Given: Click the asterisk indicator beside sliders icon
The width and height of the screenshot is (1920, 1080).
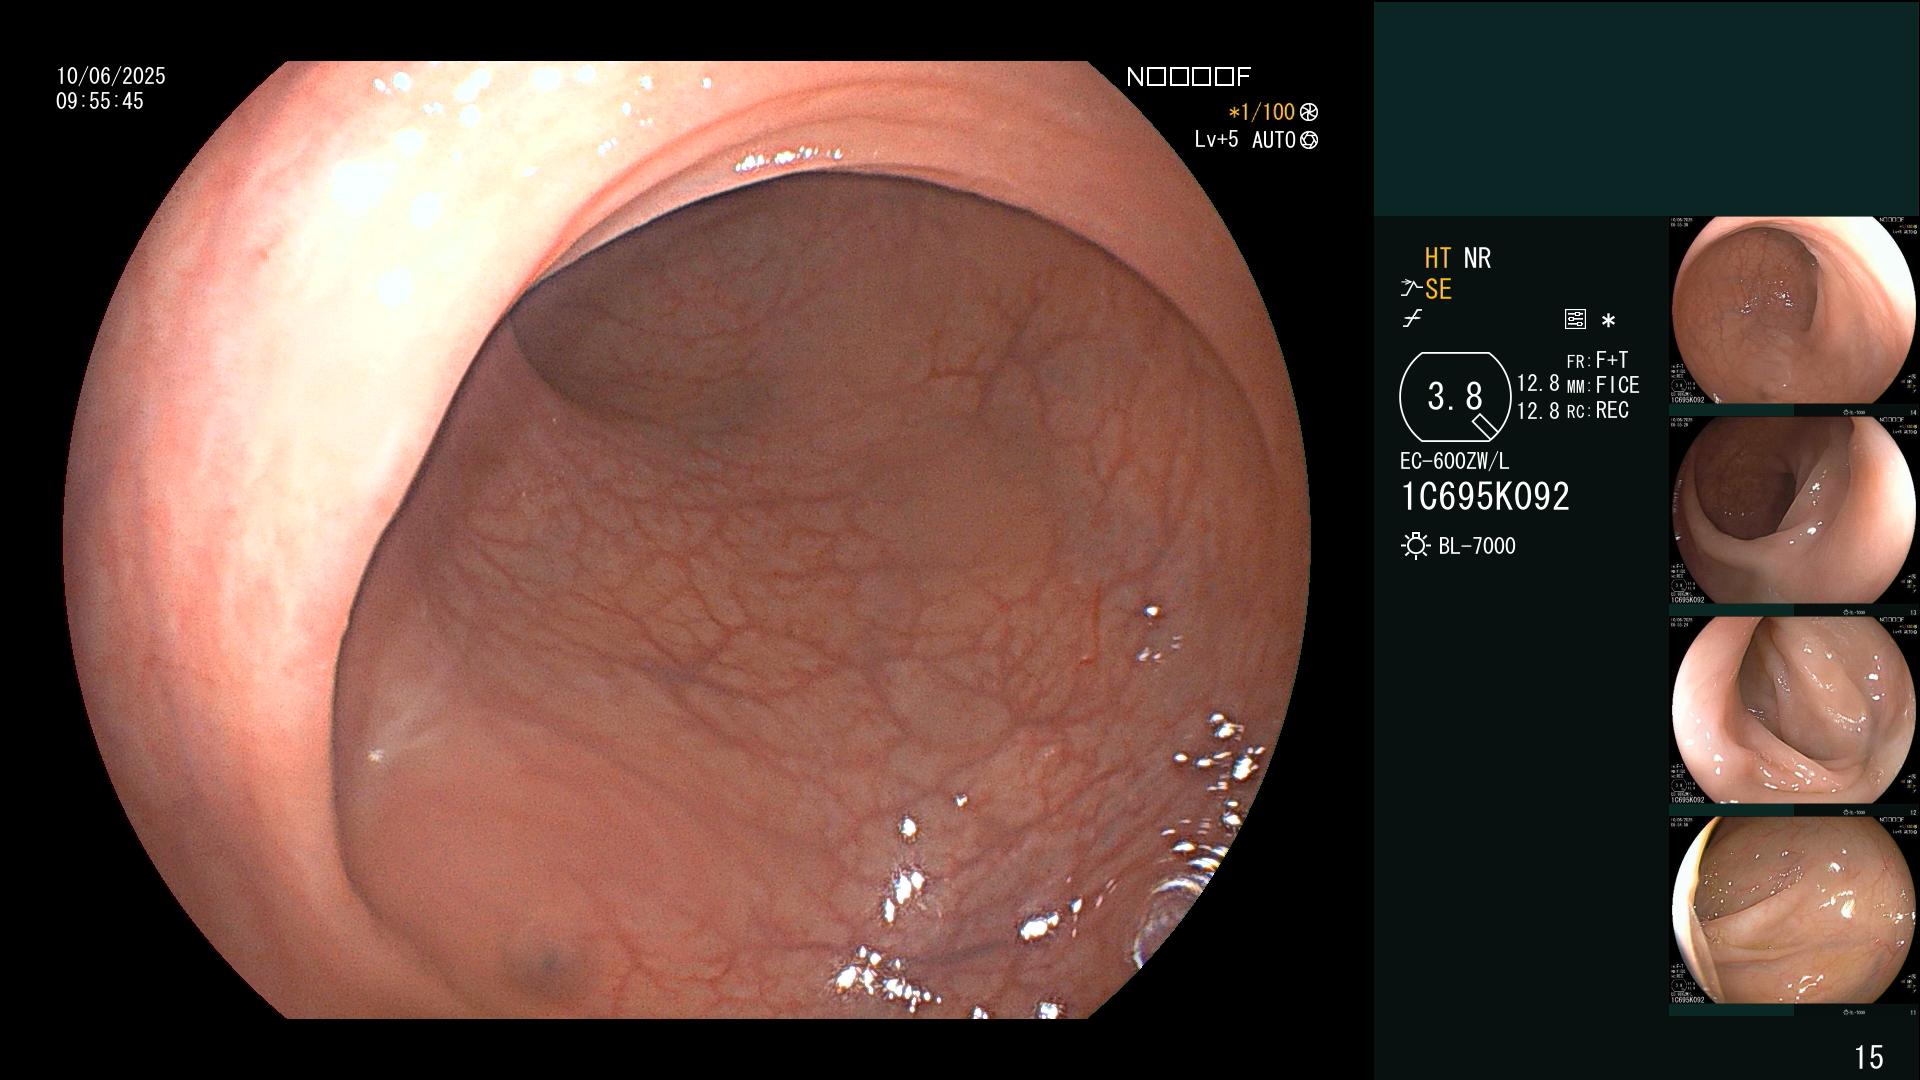Looking at the screenshot, I should (1608, 321).
